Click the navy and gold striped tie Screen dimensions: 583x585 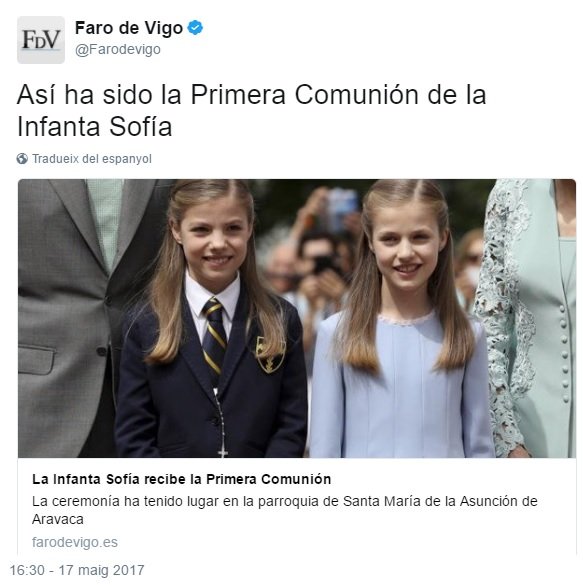[x=214, y=336]
